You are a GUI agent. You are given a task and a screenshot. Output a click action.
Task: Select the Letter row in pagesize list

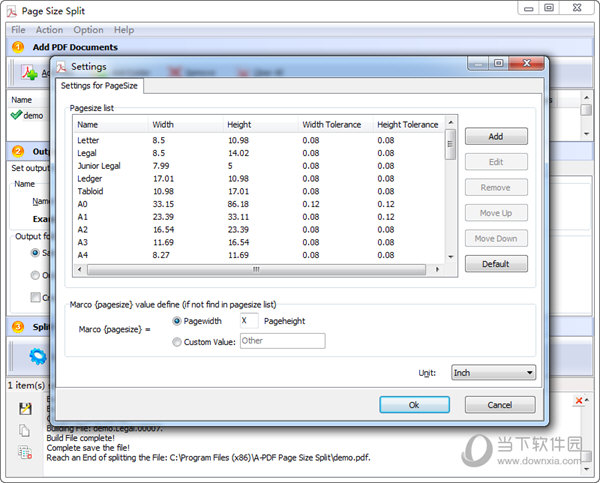(x=259, y=140)
